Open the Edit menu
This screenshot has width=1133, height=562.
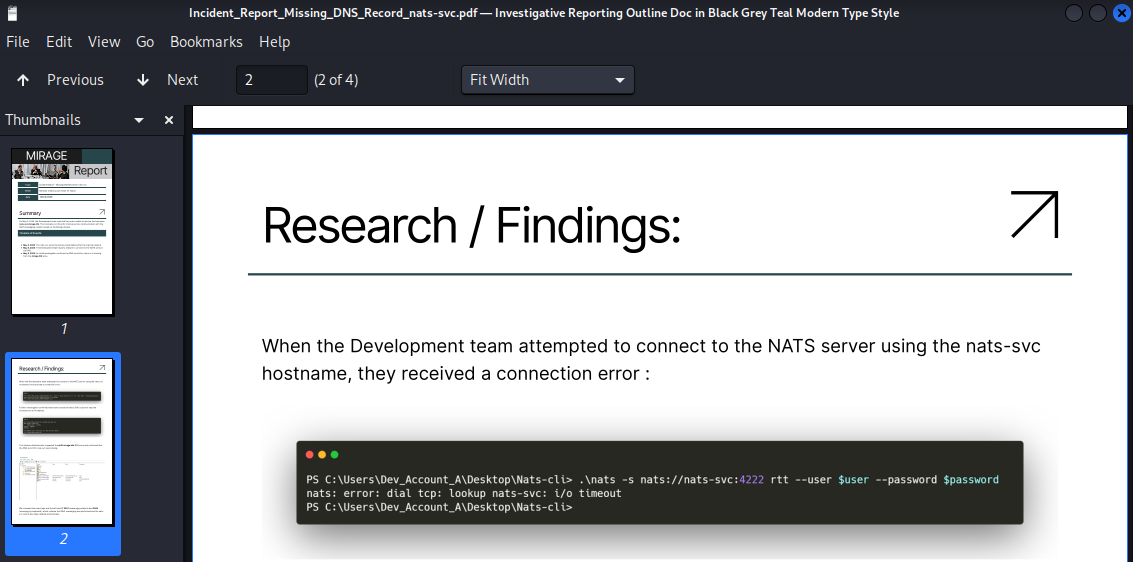point(59,42)
